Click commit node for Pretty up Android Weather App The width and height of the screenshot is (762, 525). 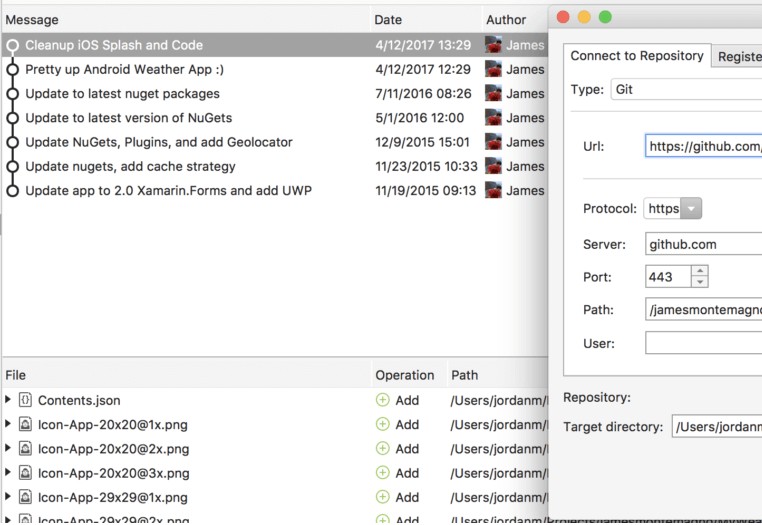pyautogui.click(x=12, y=69)
